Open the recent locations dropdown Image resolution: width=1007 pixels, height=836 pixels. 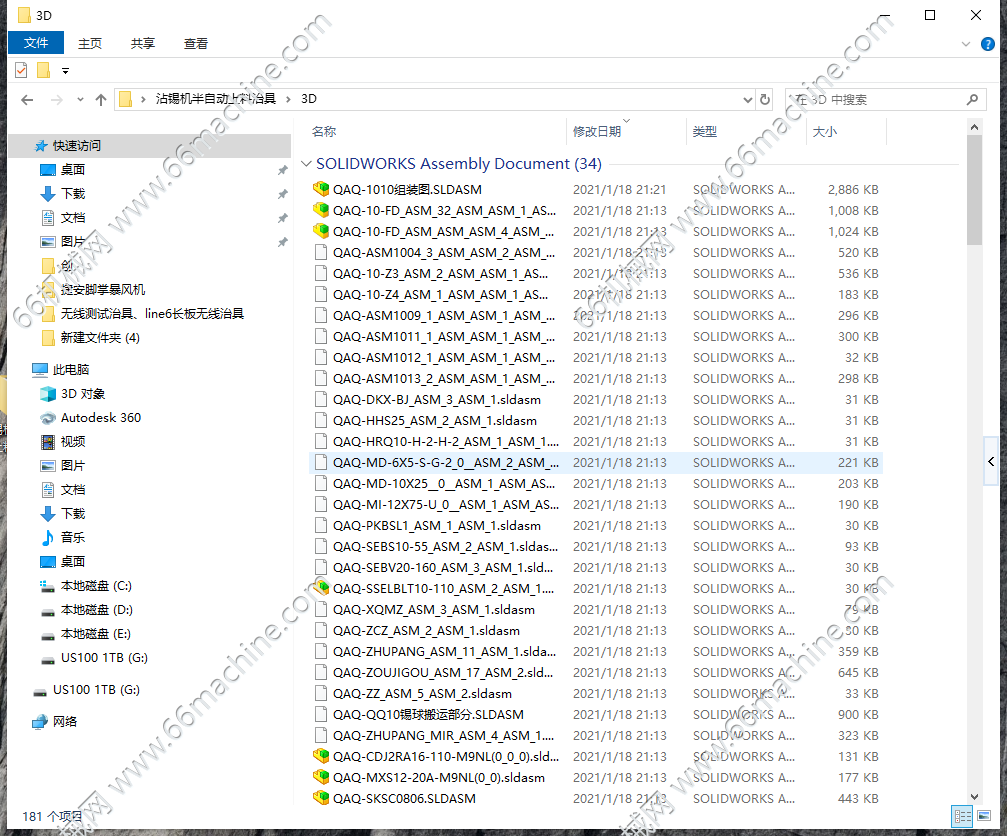pyautogui.click(x=80, y=100)
